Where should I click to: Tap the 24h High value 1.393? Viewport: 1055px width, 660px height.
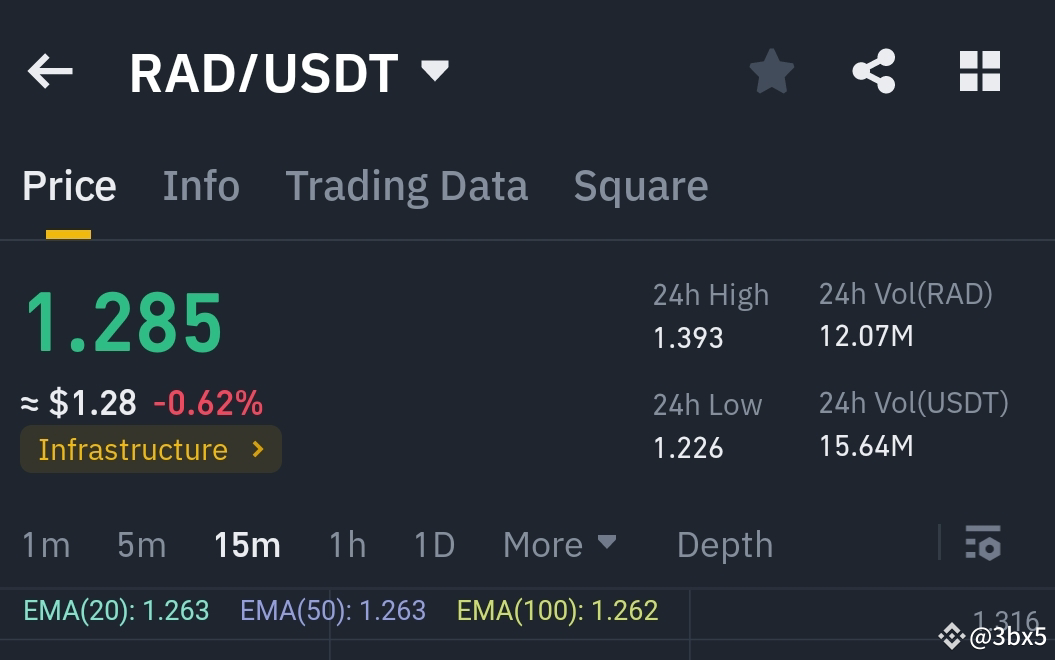(x=688, y=337)
